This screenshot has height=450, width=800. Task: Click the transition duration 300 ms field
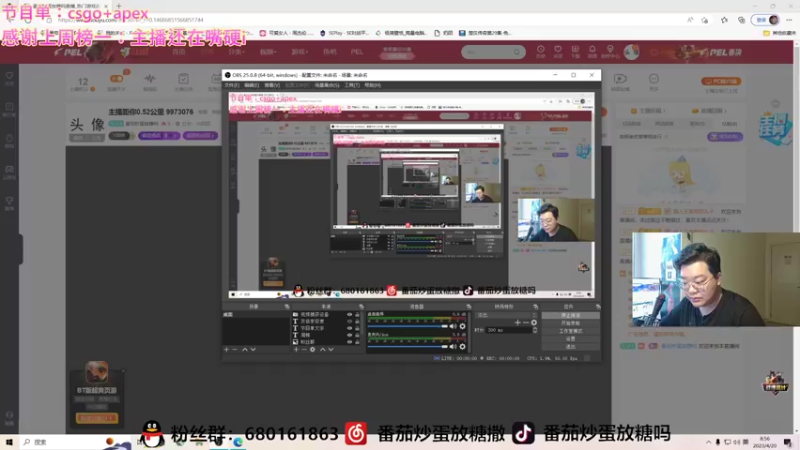coord(508,330)
